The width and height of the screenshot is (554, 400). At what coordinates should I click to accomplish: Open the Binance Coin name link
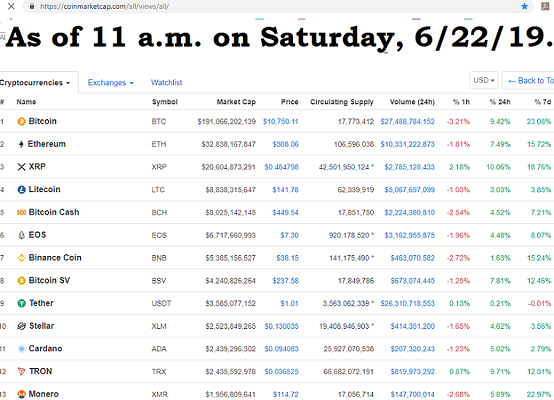[55, 258]
